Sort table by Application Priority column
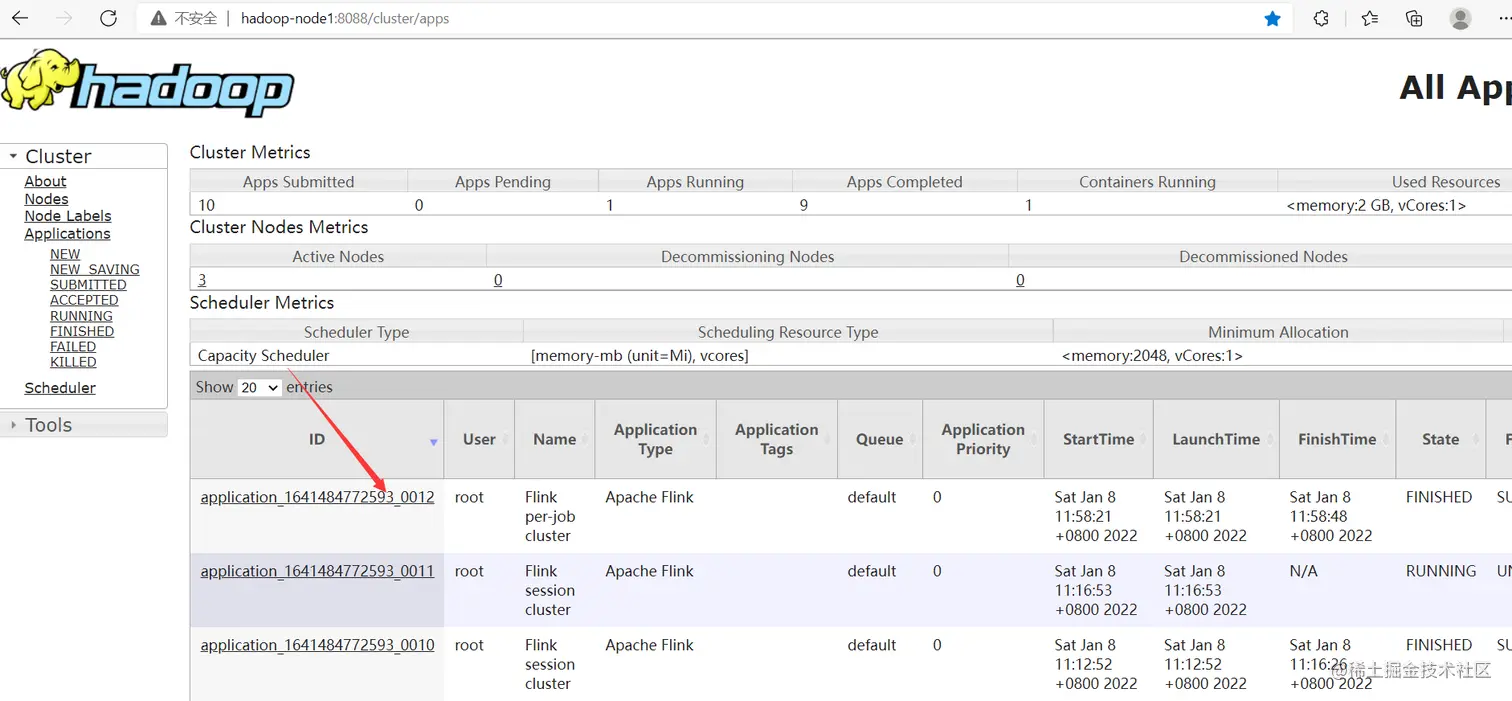1512x701 pixels. click(x=983, y=439)
